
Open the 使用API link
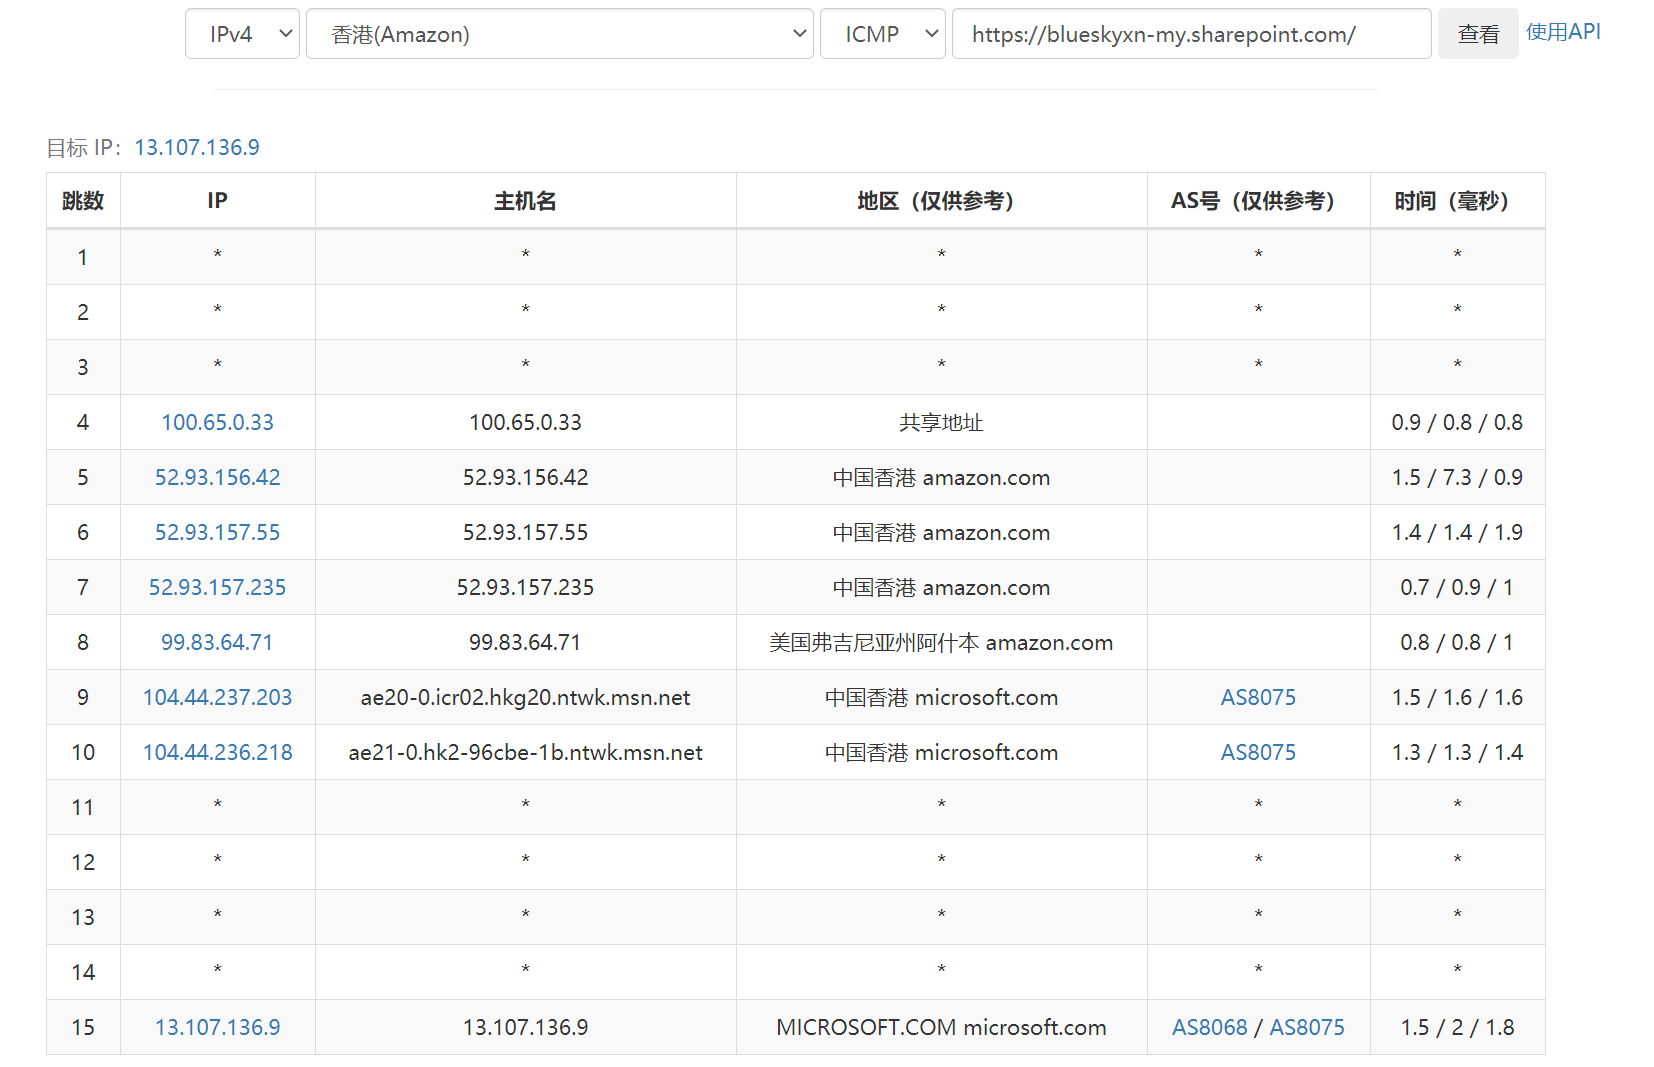[x=1563, y=32]
